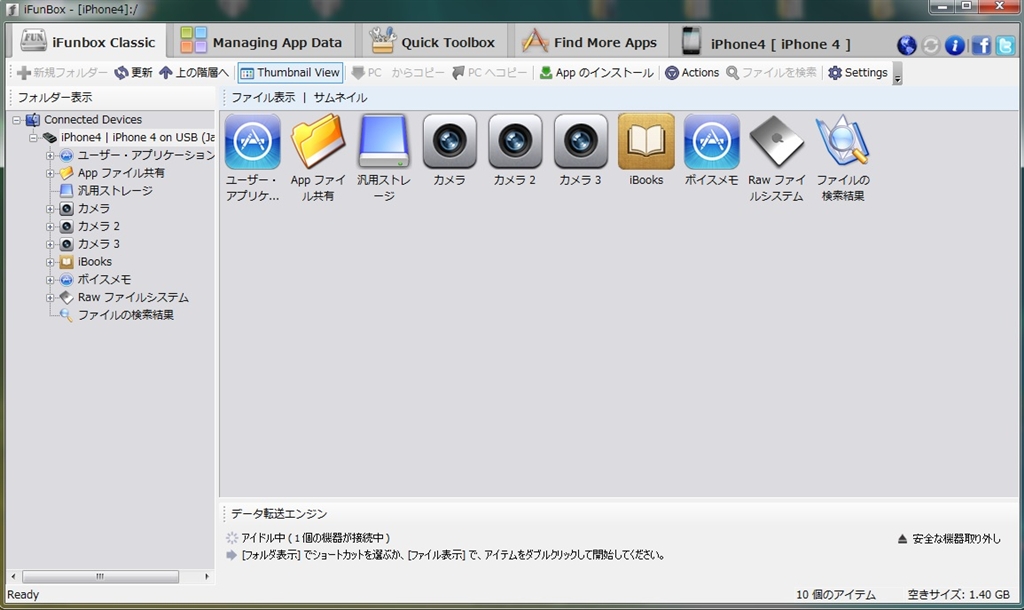Click the 空きサイズ: 1.40 GB status text
Viewport: 1024px width, 610px height.
959,594
